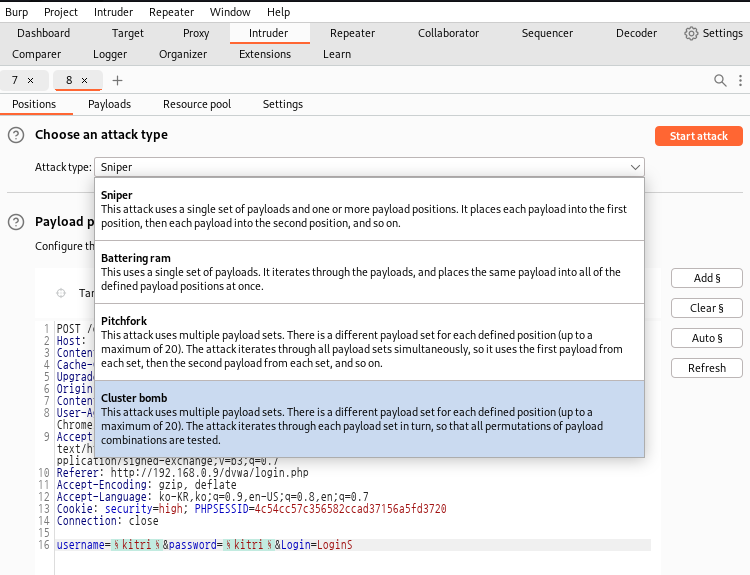The width and height of the screenshot is (750, 575).
Task: Open the Intruder Settings sub-tab
Action: (283, 104)
